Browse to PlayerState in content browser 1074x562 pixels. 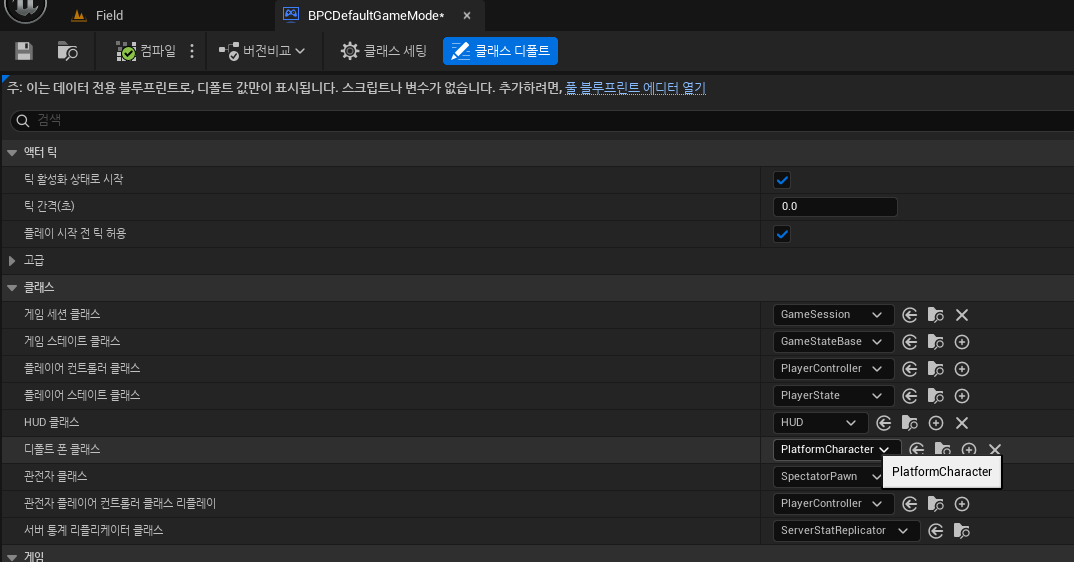click(936, 395)
